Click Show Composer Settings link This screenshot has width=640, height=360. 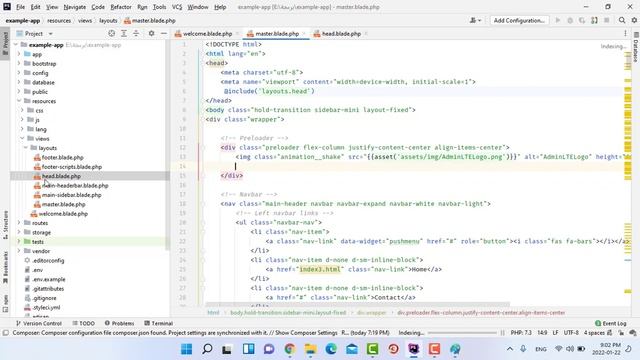point(306,333)
